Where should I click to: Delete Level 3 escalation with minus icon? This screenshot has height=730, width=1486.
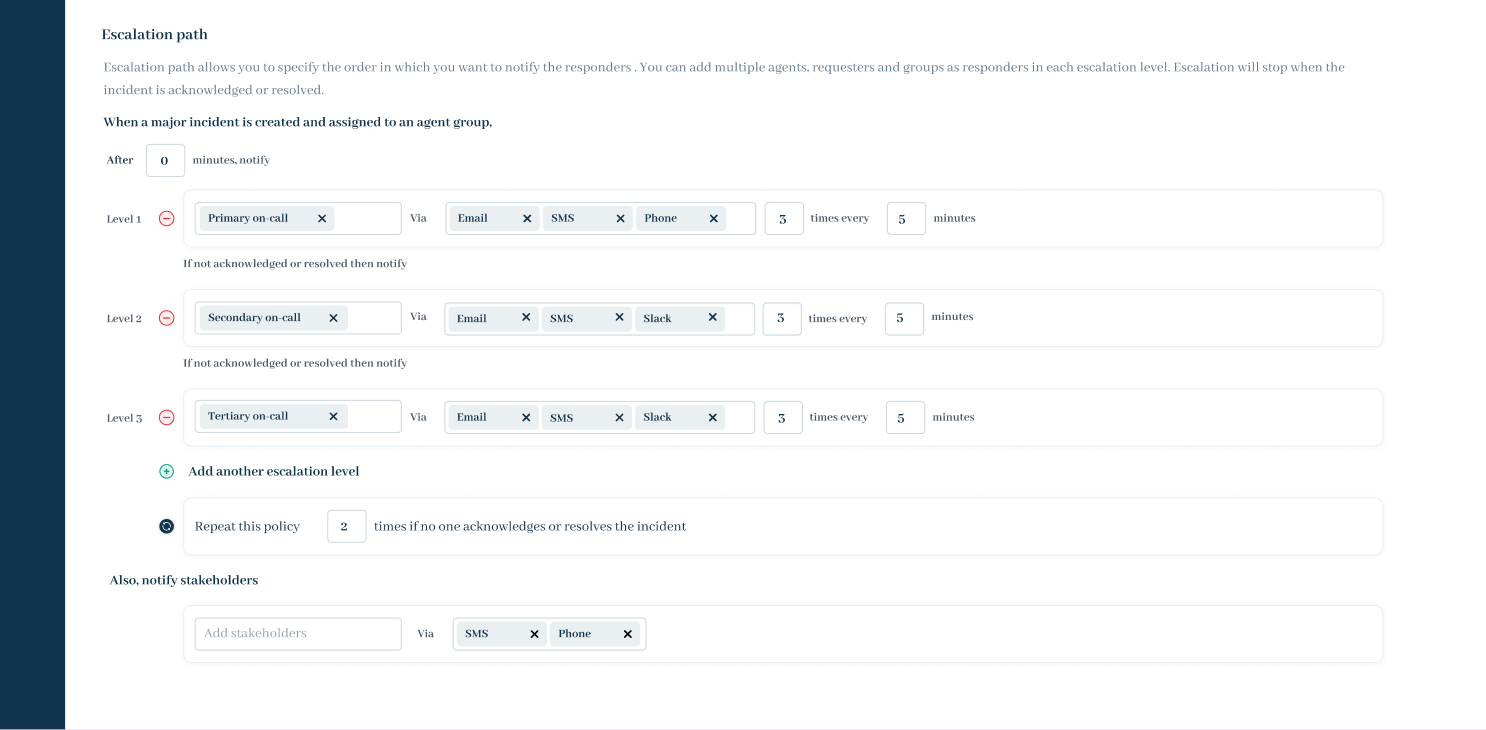coord(167,418)
